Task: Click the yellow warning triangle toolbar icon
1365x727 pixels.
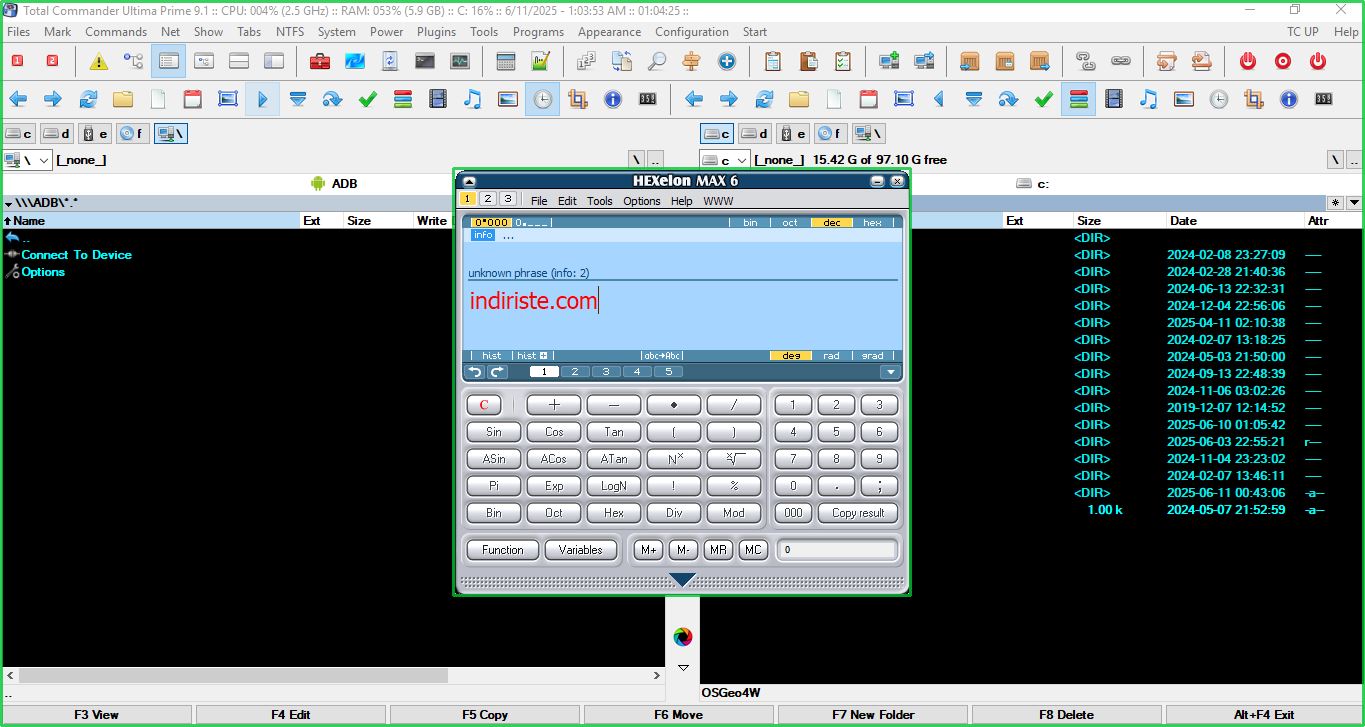Action: tap(98, 61)
